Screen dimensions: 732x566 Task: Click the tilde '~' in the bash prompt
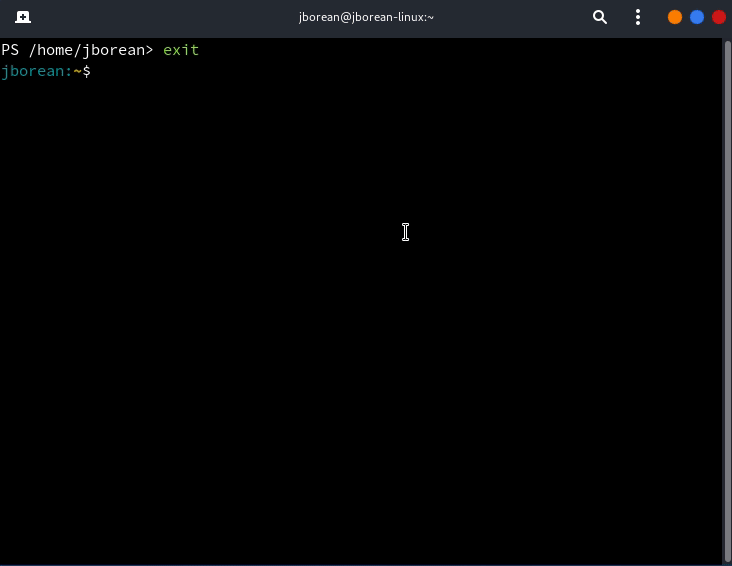77,71
